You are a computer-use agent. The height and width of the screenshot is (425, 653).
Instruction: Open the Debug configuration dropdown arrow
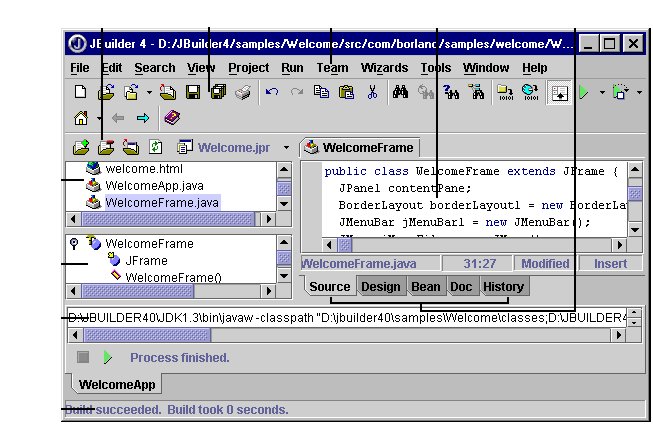639,92
